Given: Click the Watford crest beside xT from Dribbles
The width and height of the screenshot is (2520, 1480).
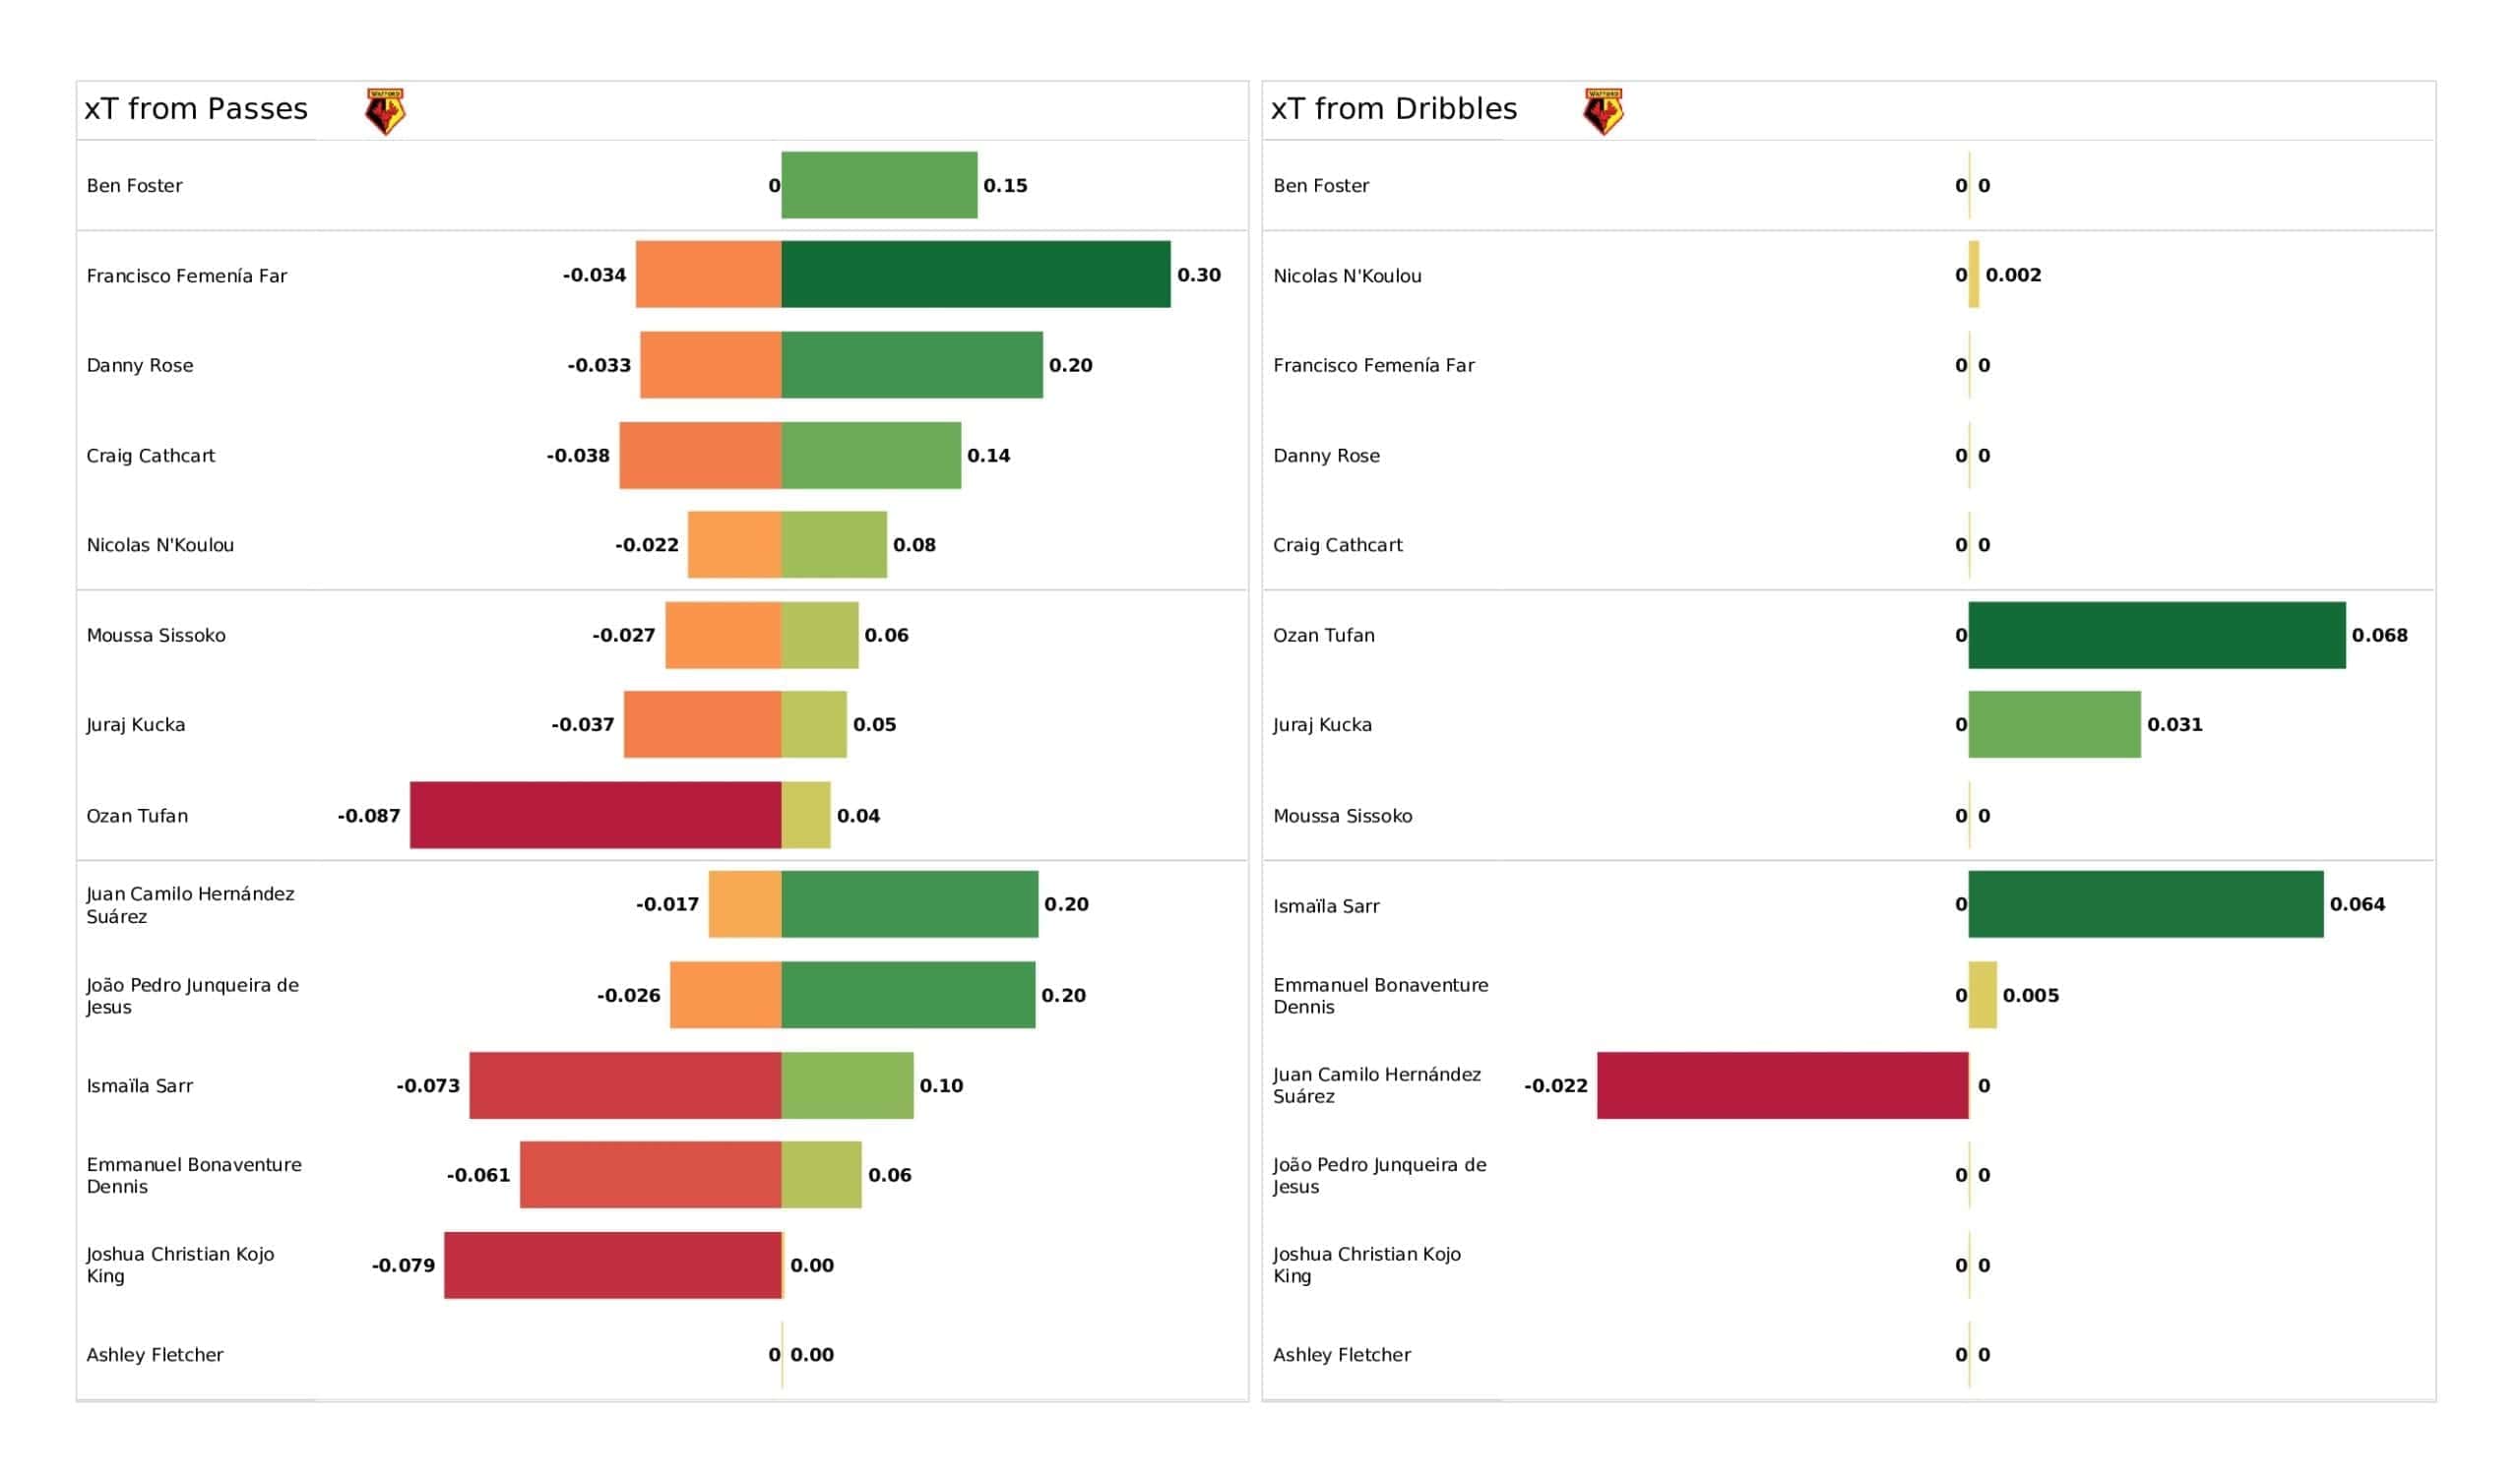Looking at the screenshot, I should pos(1603,111).
